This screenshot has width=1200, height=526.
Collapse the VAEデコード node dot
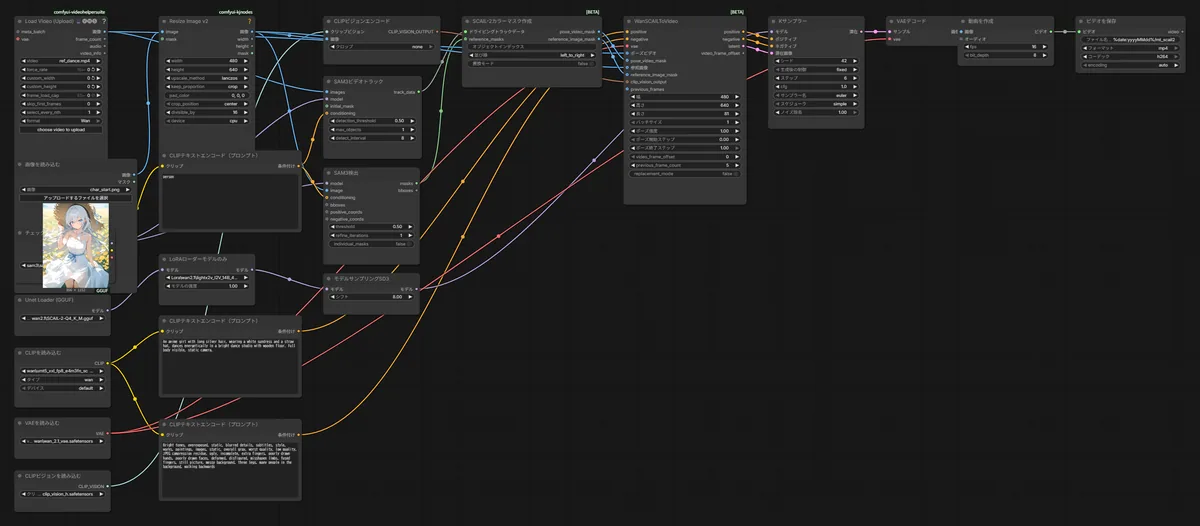pyautogui.click(x=891, y=21)
